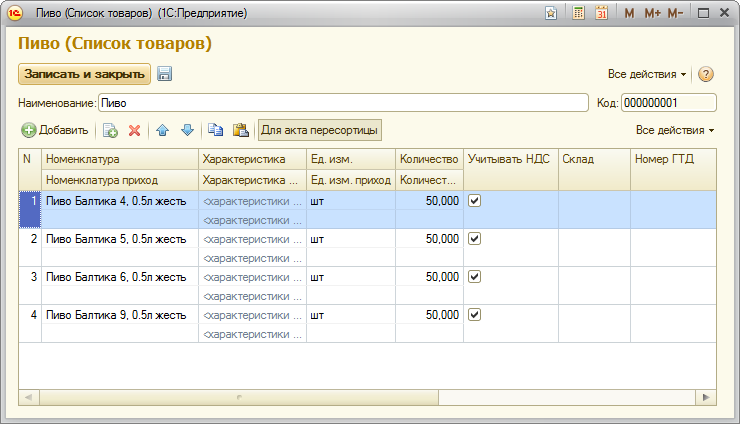The width and height of the screenshot is (740, 424).
Task: Click the 1C application logo icon
Action: click(15, 13)
